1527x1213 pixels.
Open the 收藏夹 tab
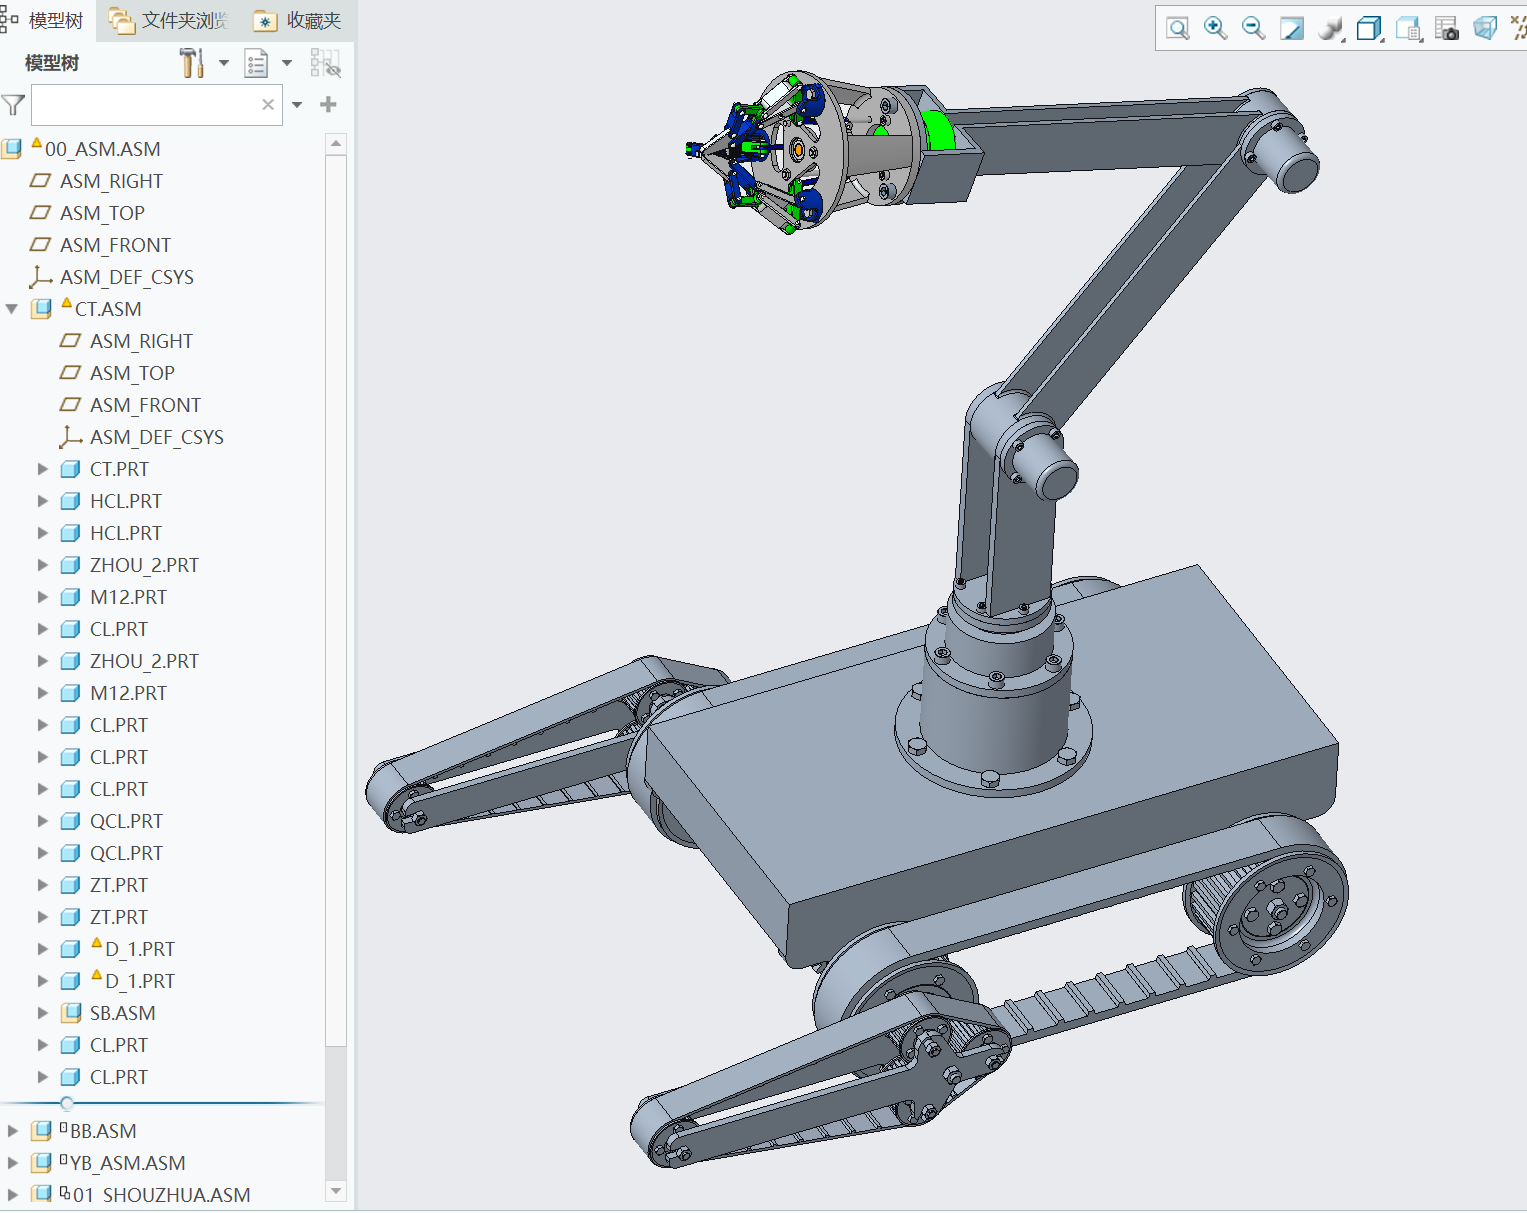298,21
